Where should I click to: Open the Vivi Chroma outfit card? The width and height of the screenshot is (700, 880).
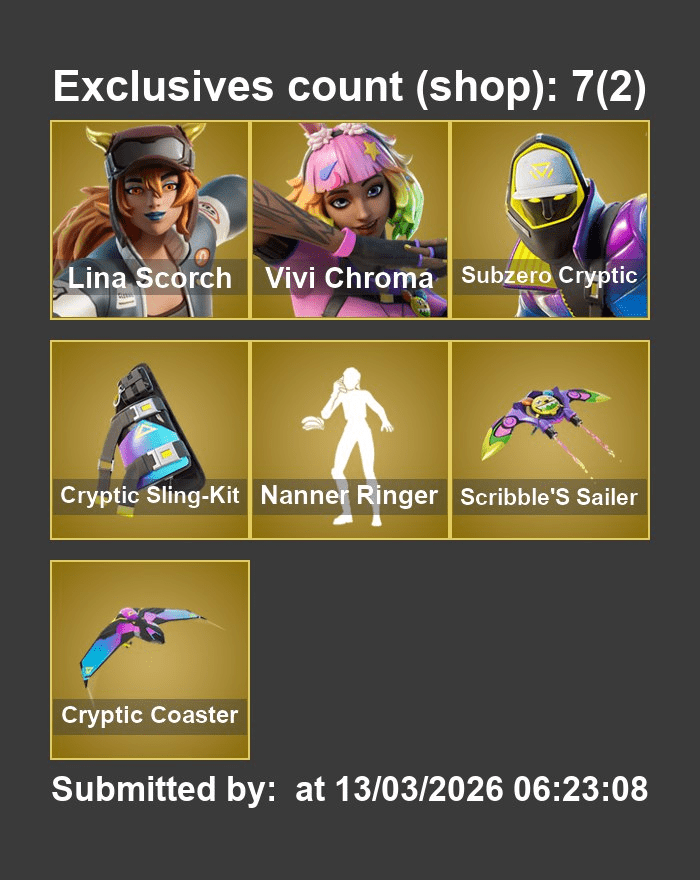(x=350, y=220)
